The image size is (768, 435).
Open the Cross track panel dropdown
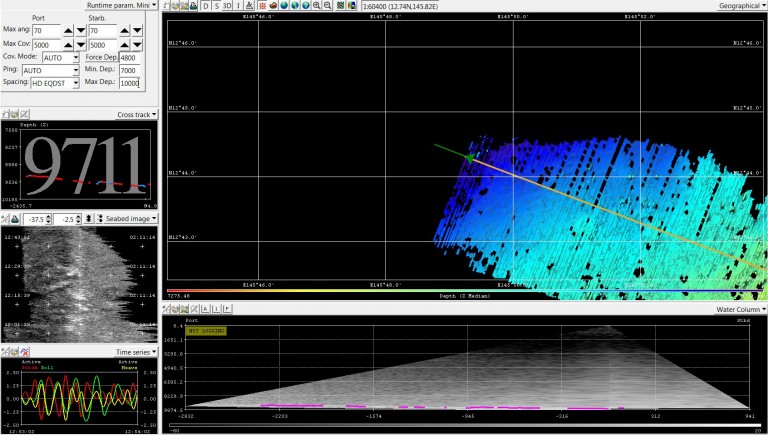coord(137,114)
